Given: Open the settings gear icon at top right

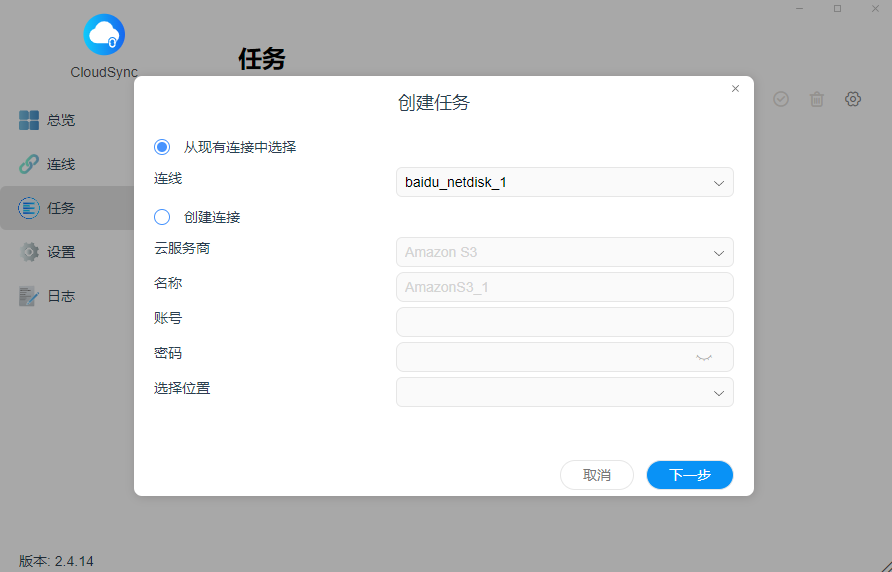Looking at the screenshot, I should tap(853, 99).
